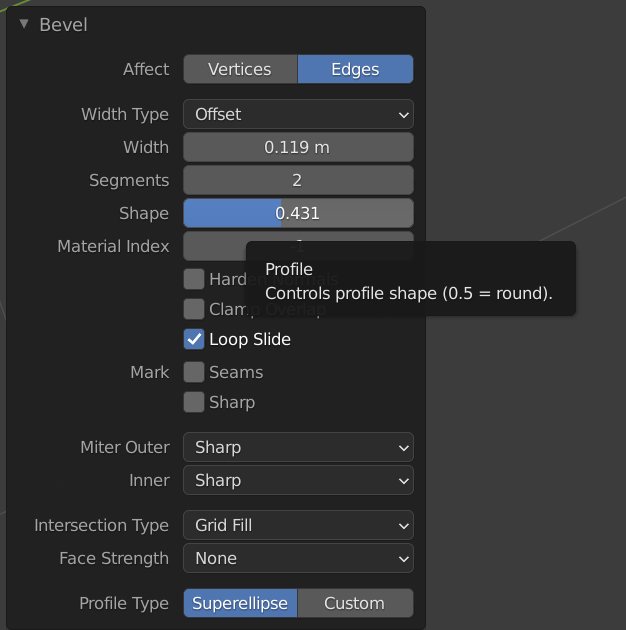Uncheck the Loop Slide checkbox
626x630 pixels.
pos(194,339)
